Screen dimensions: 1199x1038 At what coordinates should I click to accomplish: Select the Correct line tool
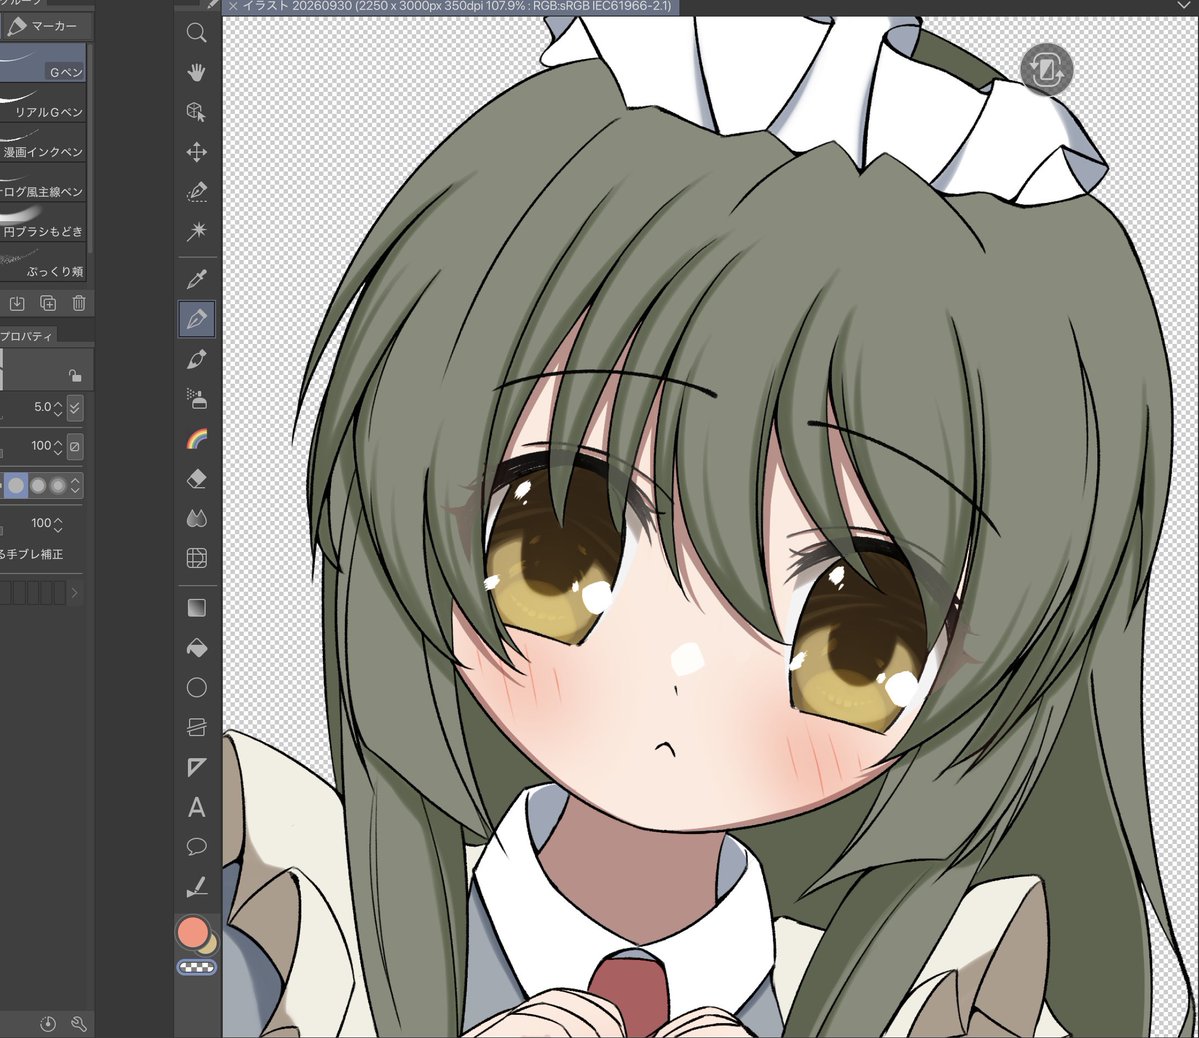[x=197, y=887]
